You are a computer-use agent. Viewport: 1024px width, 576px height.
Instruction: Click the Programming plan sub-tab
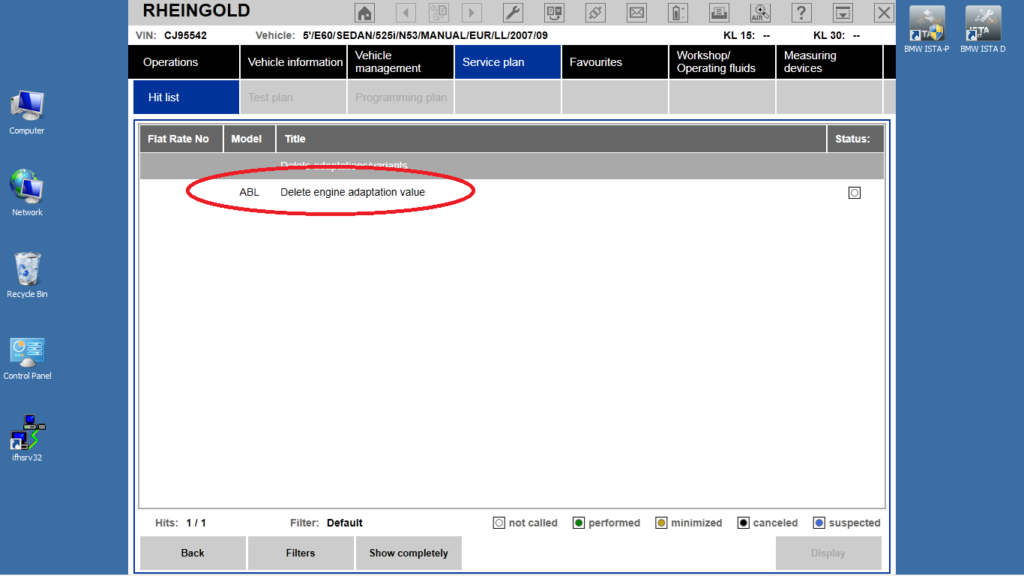coord(400,97)
